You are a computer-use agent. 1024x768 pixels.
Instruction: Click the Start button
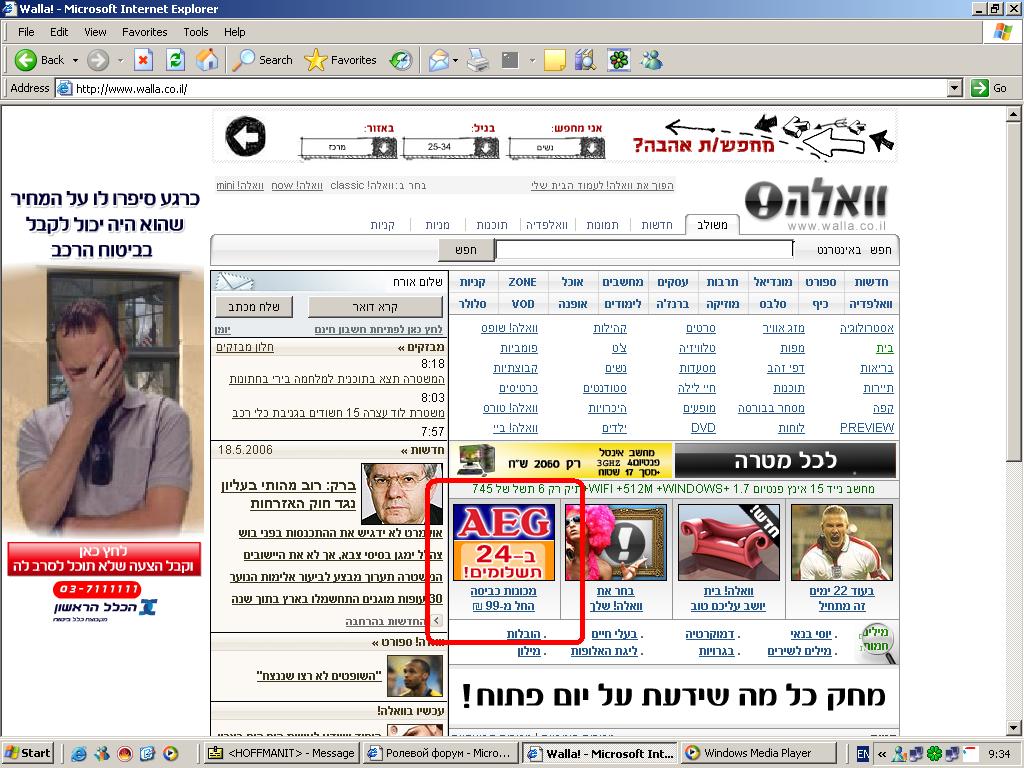(x=27, y=754)
